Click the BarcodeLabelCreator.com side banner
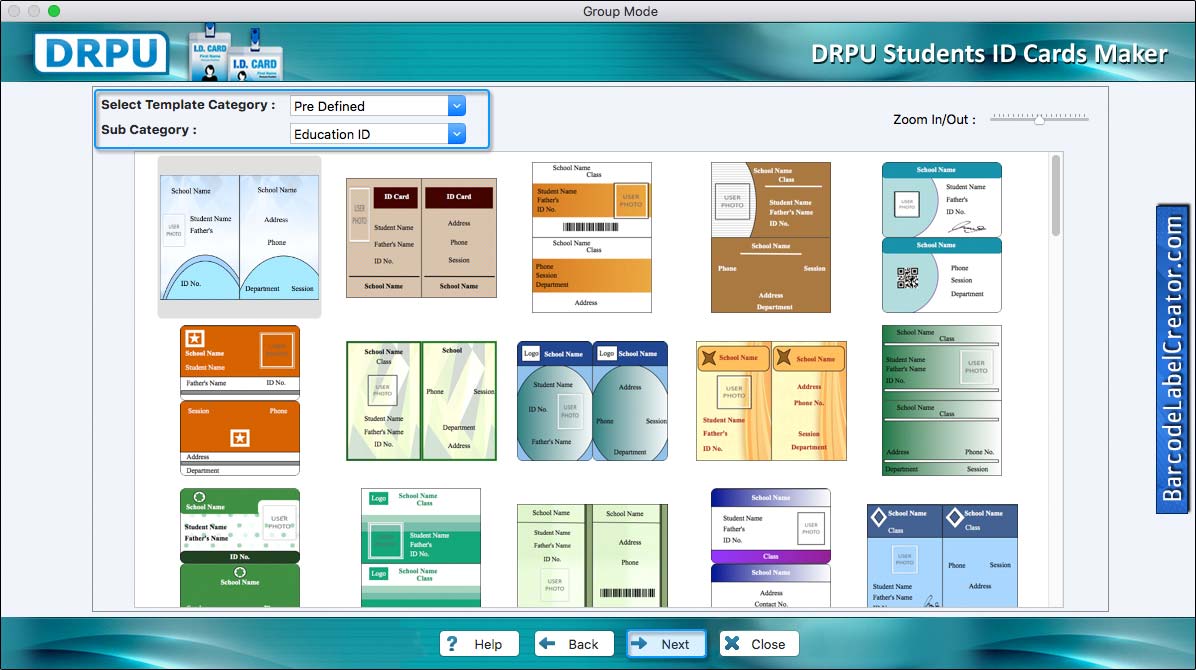Image resolution: width=1196 pixels, height=670 pixels. (x=1172, y=359)
